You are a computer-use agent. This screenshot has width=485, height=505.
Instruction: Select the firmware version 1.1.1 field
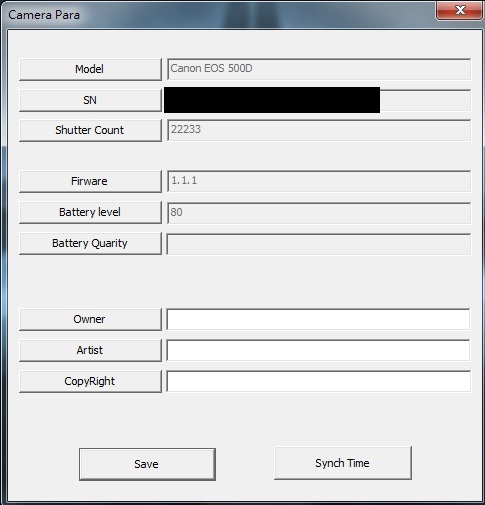(319, 181)
